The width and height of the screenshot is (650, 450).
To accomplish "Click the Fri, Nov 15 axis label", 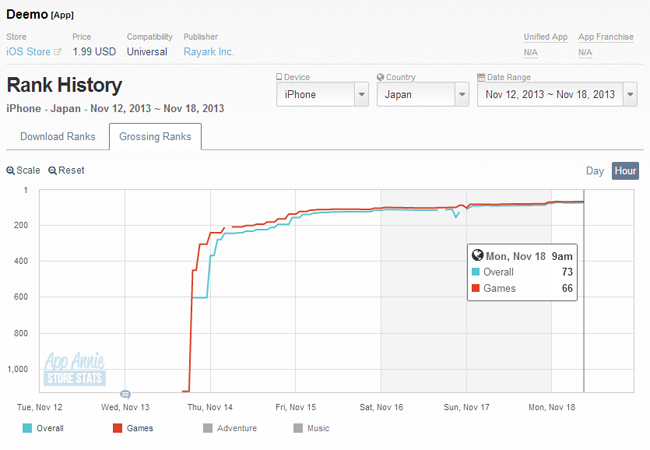I will click(x=296, y=407).
